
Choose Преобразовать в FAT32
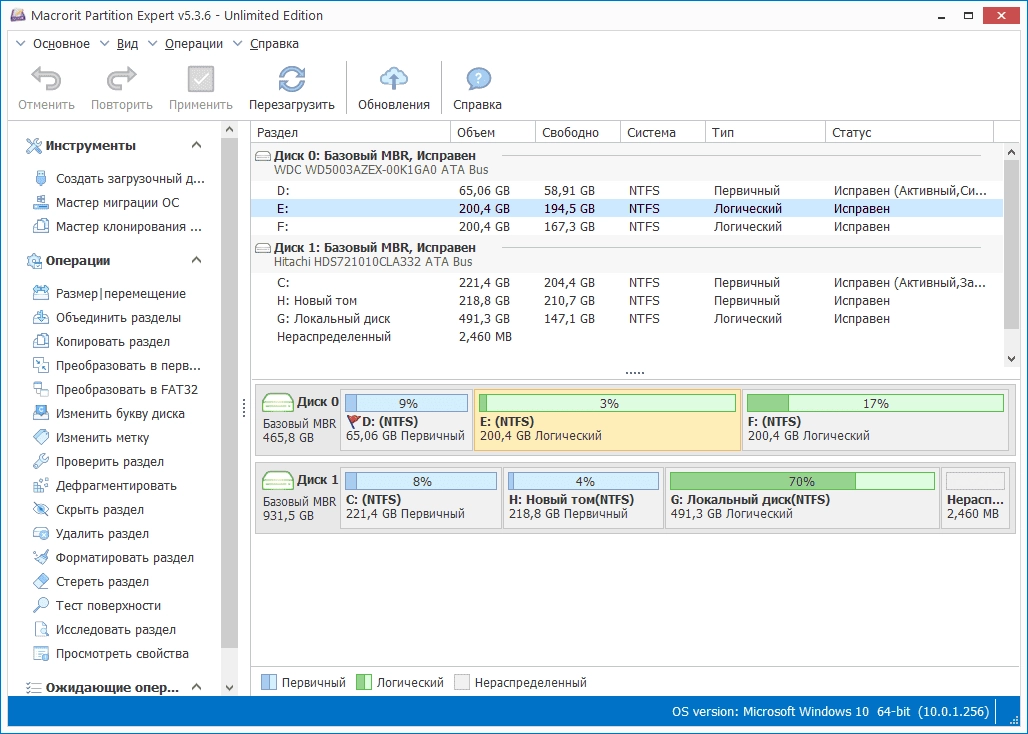pos(115,390)
